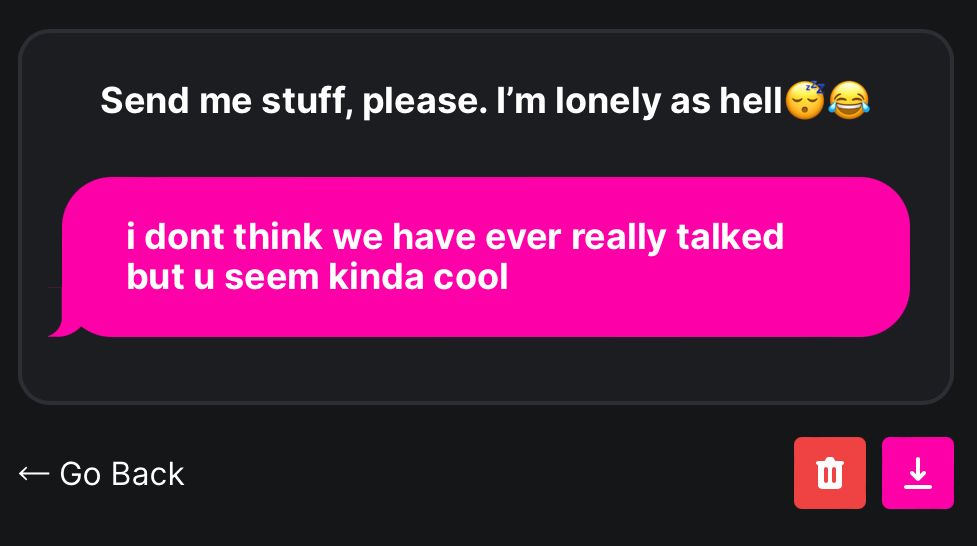Go Back to the previous page
Image resolution: width=977 pixels, height=546 pixels.
click(102, 473)
